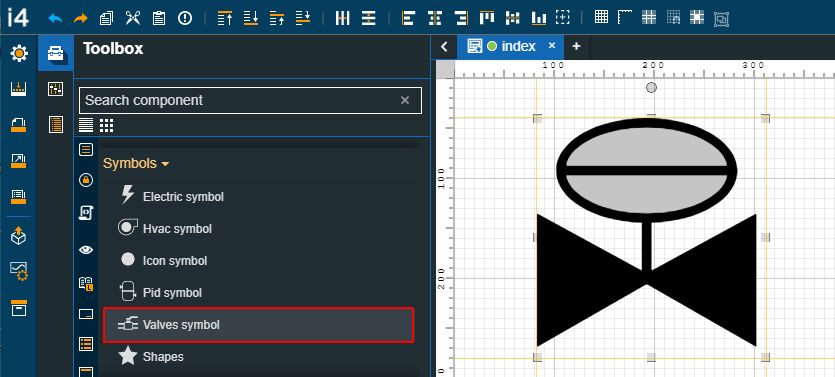Click Bring to front icon
835x377 pixels.
[x=225, y=18]
